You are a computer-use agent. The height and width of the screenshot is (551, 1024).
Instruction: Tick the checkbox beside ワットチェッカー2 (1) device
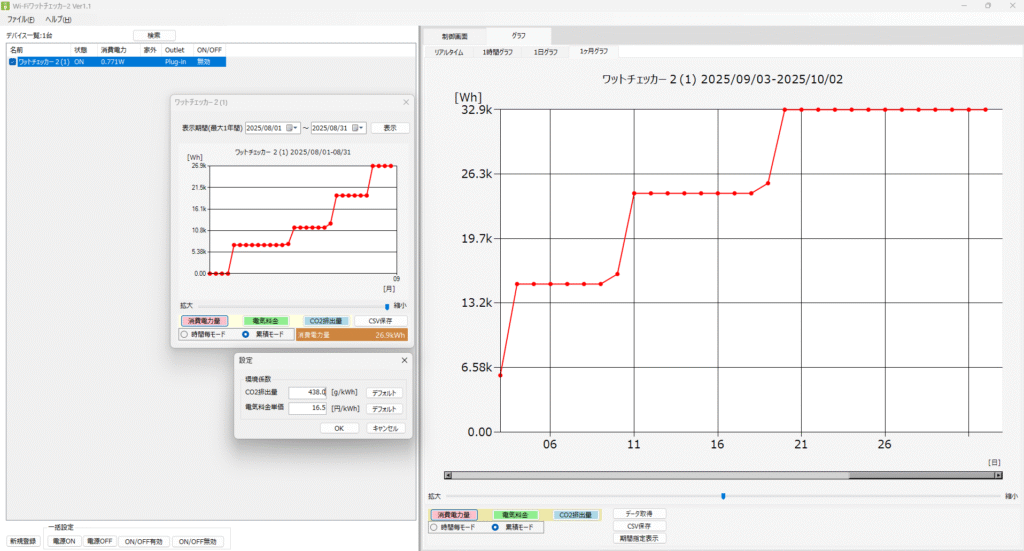(x=12, y=62)
